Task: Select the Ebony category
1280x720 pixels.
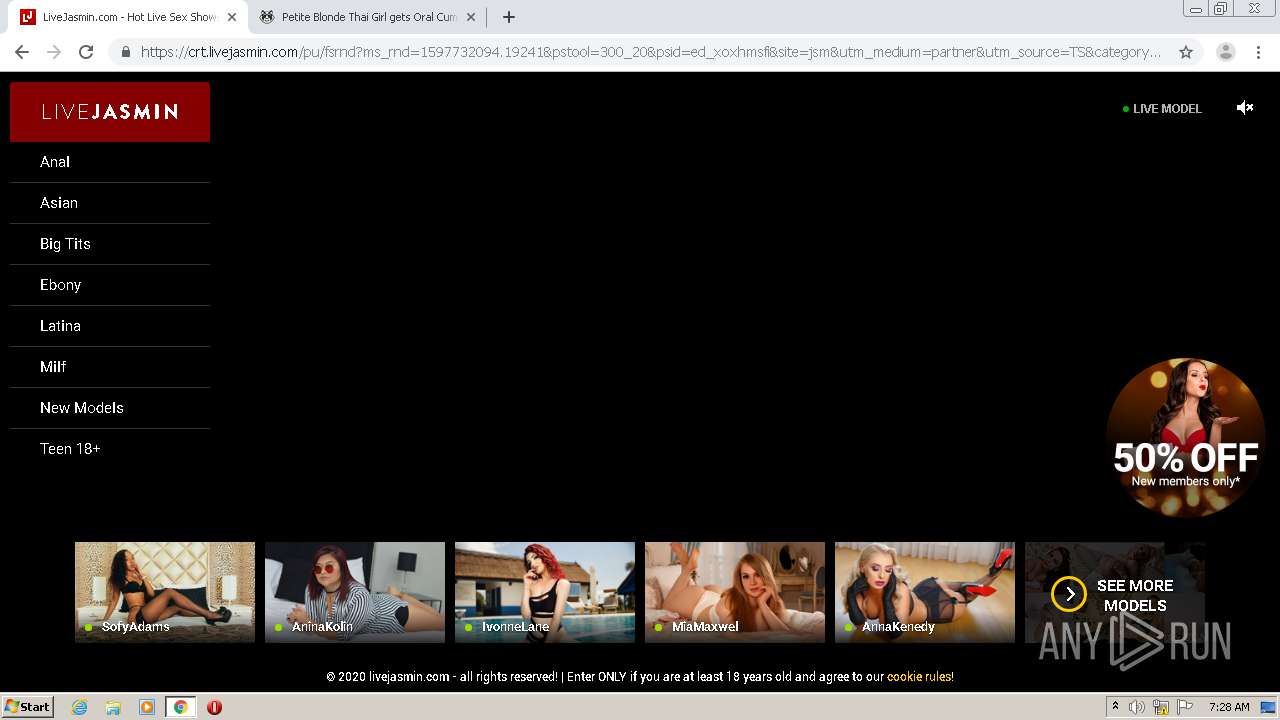Action: tap(110, 285)
